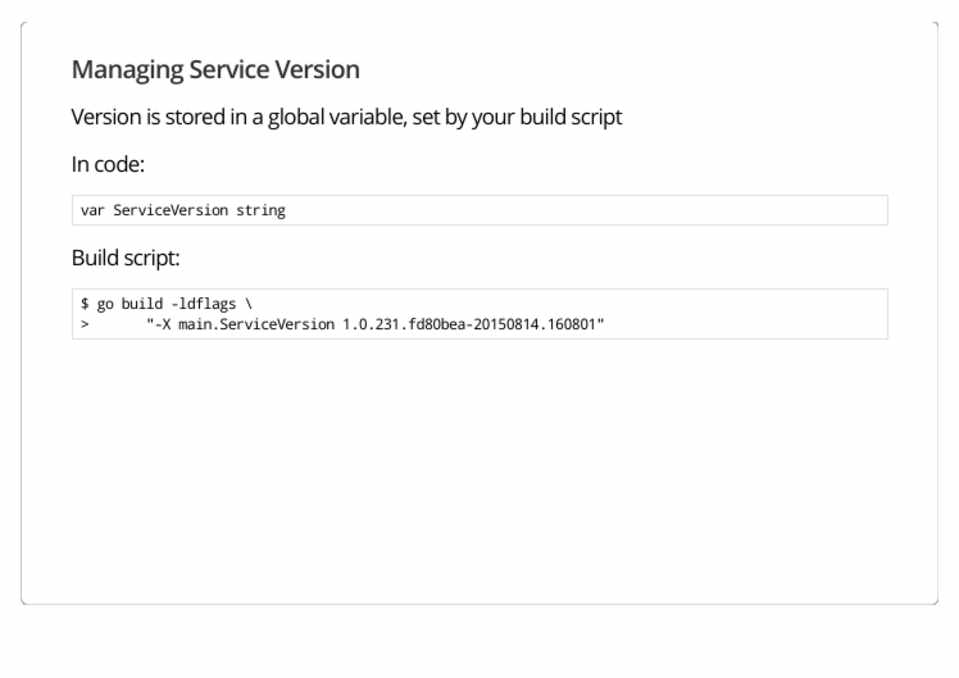Click the "-X" linker flag
Viewport: 959px width, 678px height.
coord(160,325)
